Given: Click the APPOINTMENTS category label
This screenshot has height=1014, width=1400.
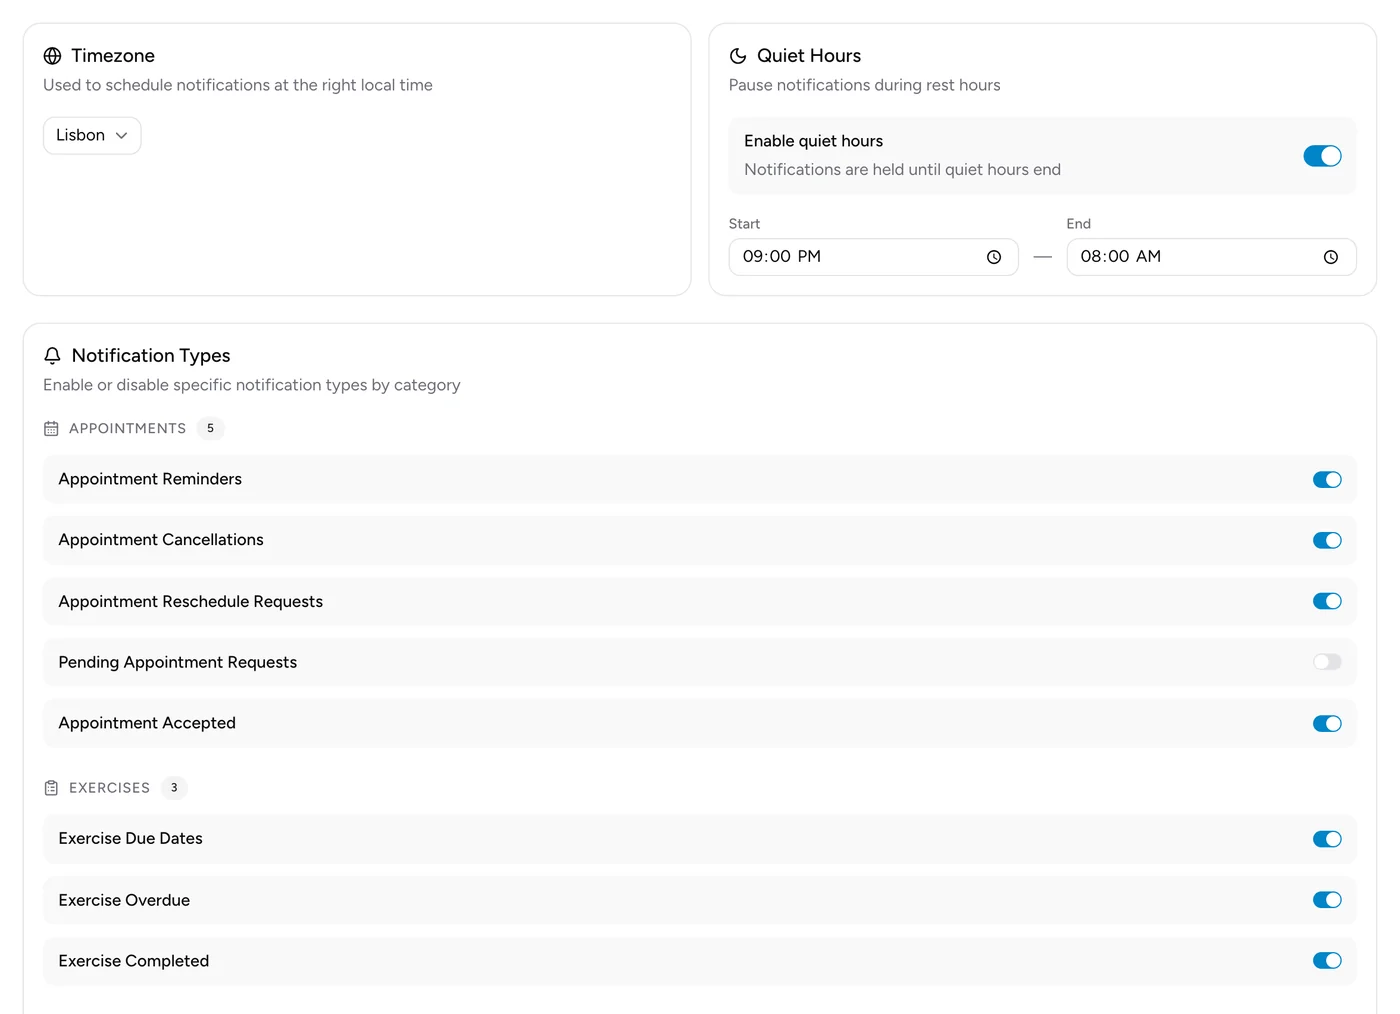Looking at the screenshot, I should pos(127,429).
